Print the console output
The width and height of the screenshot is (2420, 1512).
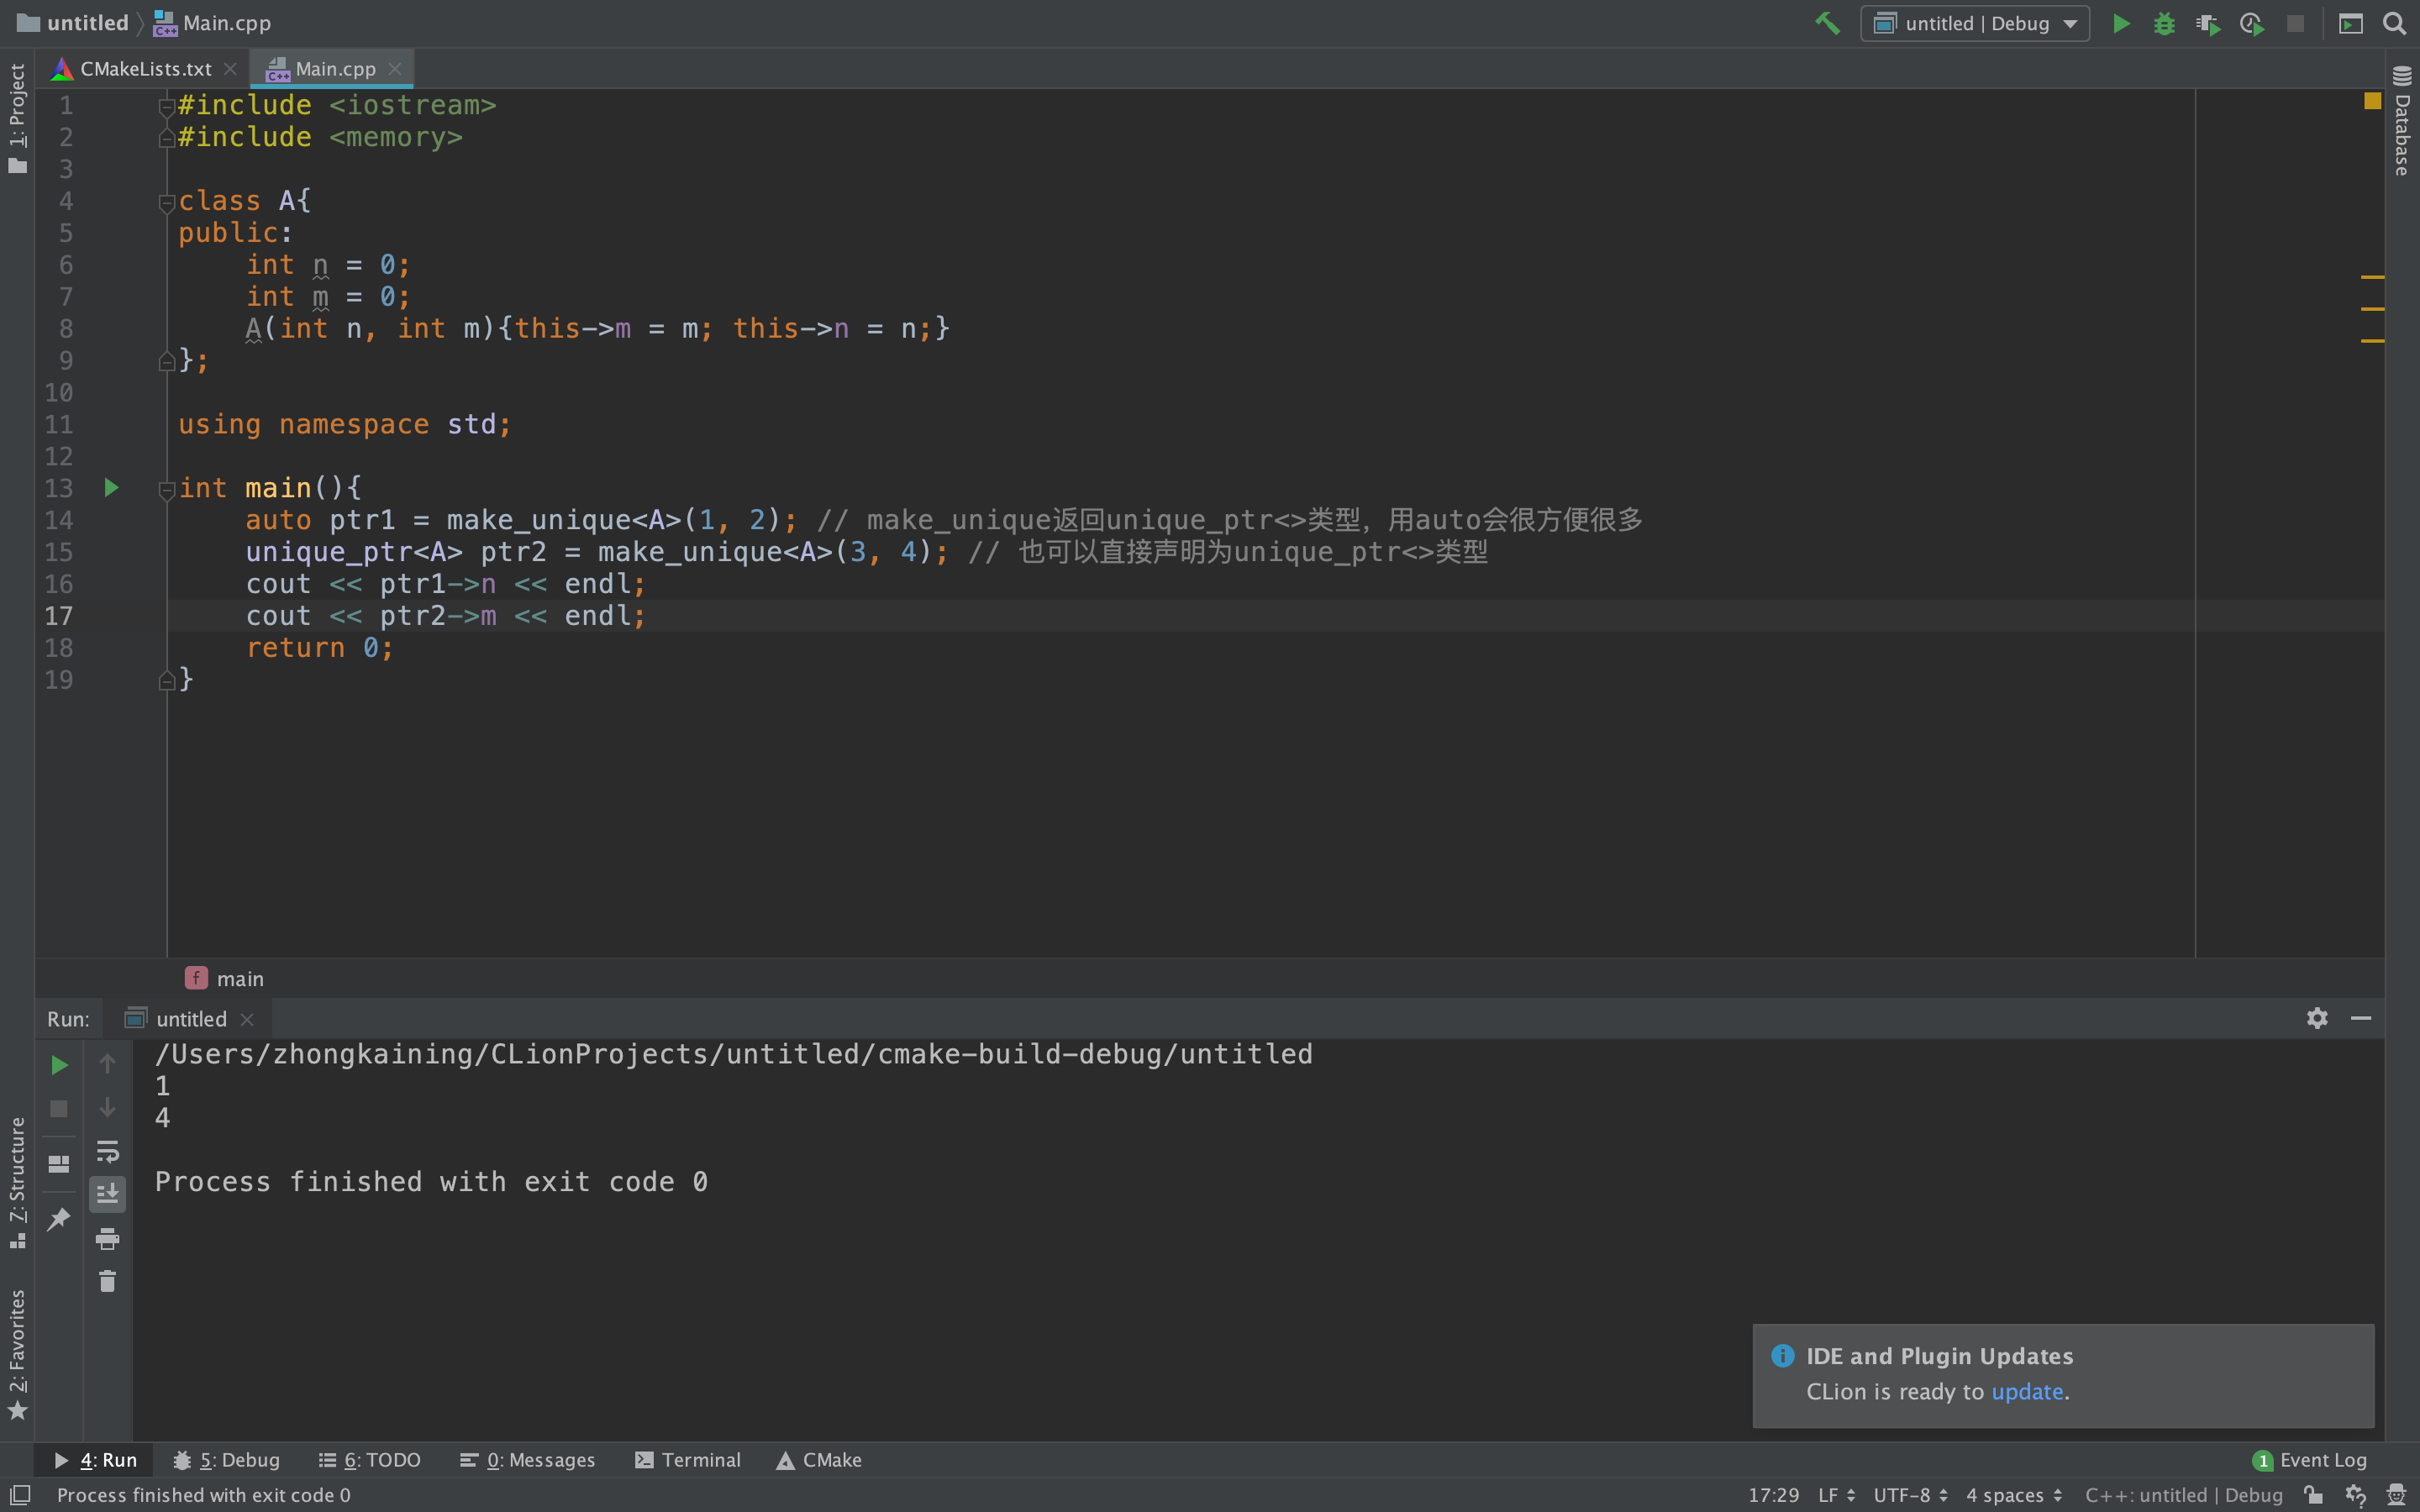[107, 1239]
